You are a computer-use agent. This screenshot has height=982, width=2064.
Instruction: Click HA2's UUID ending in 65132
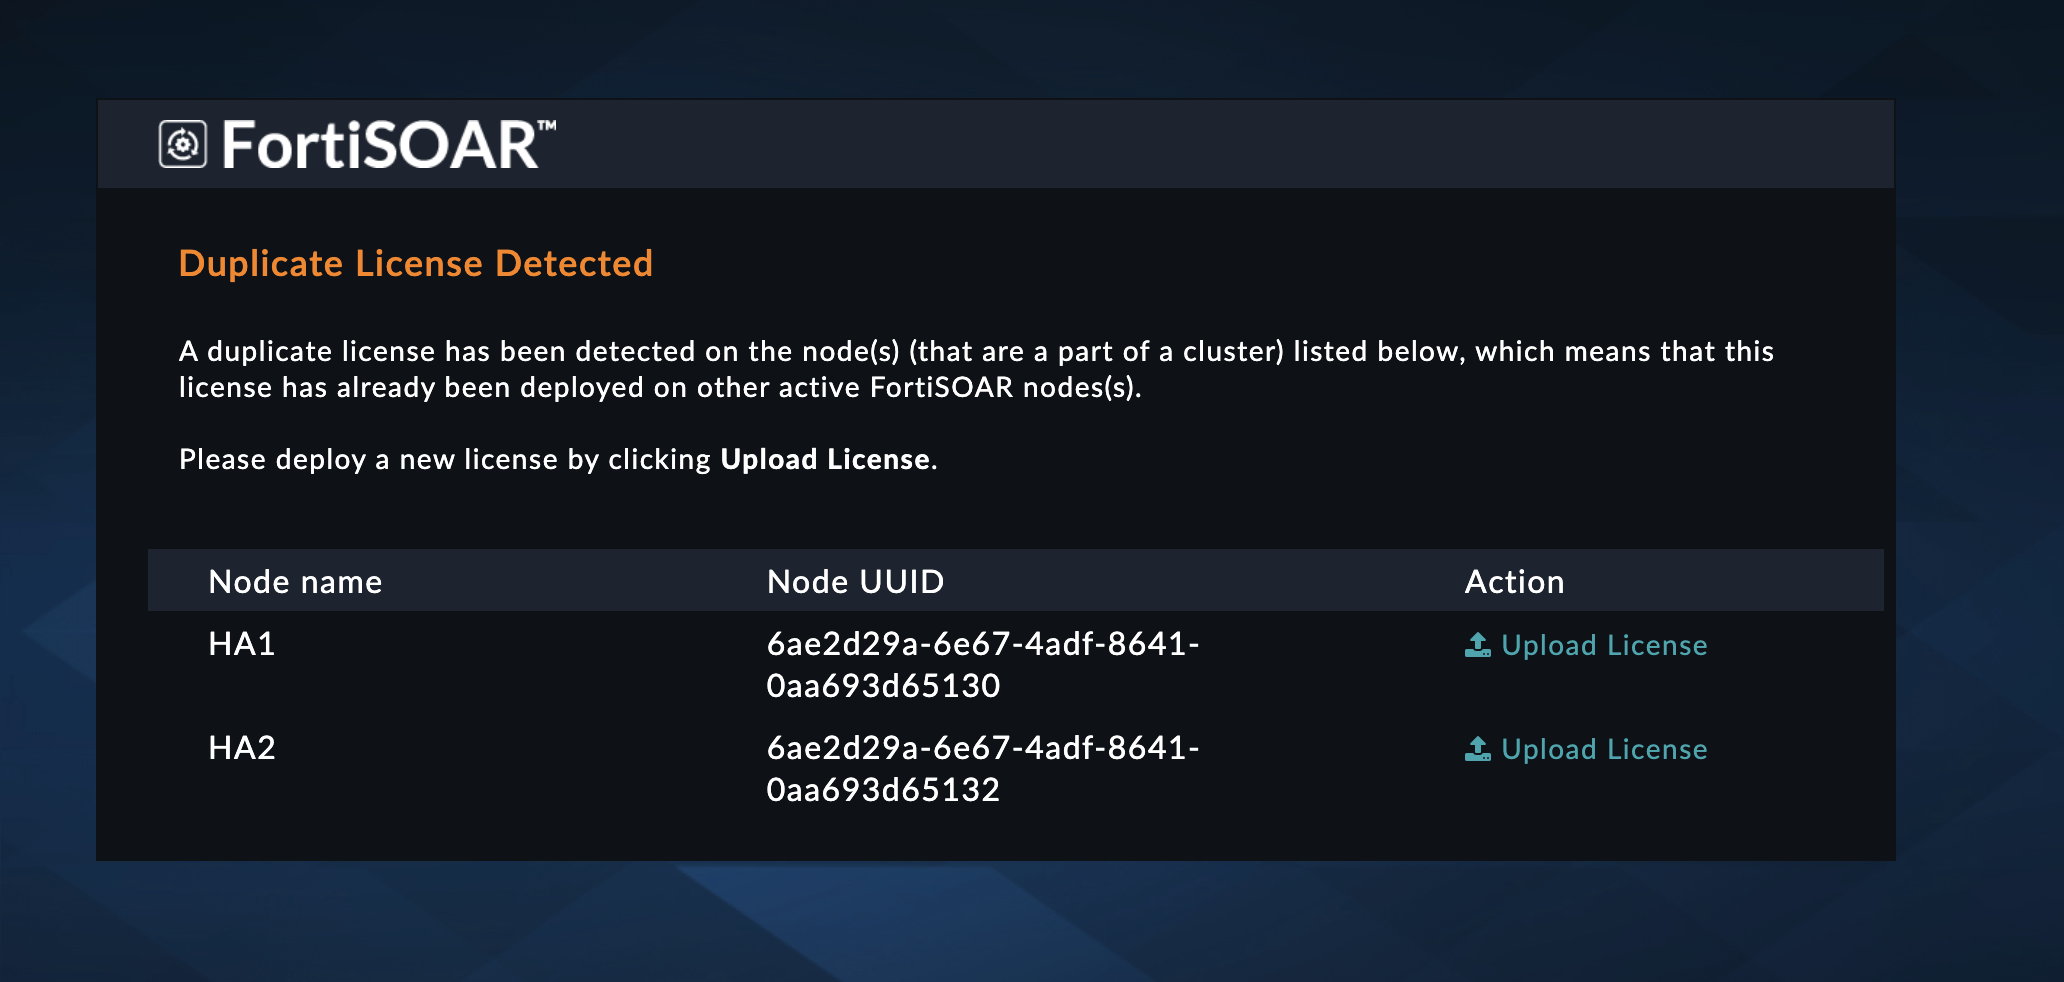983,768
